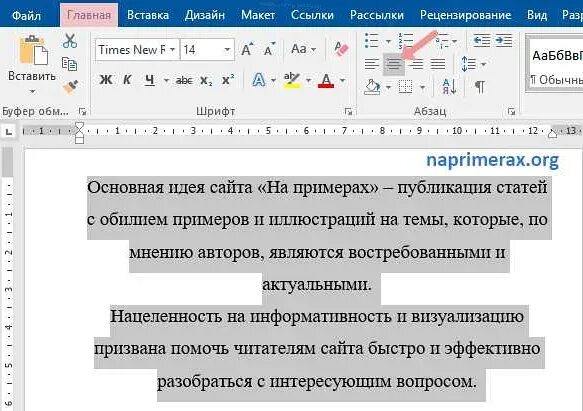This screenshot has width=583, height=411.
Task: Expand the line spacing dropdown arrow
Action: tap(483, 64)
